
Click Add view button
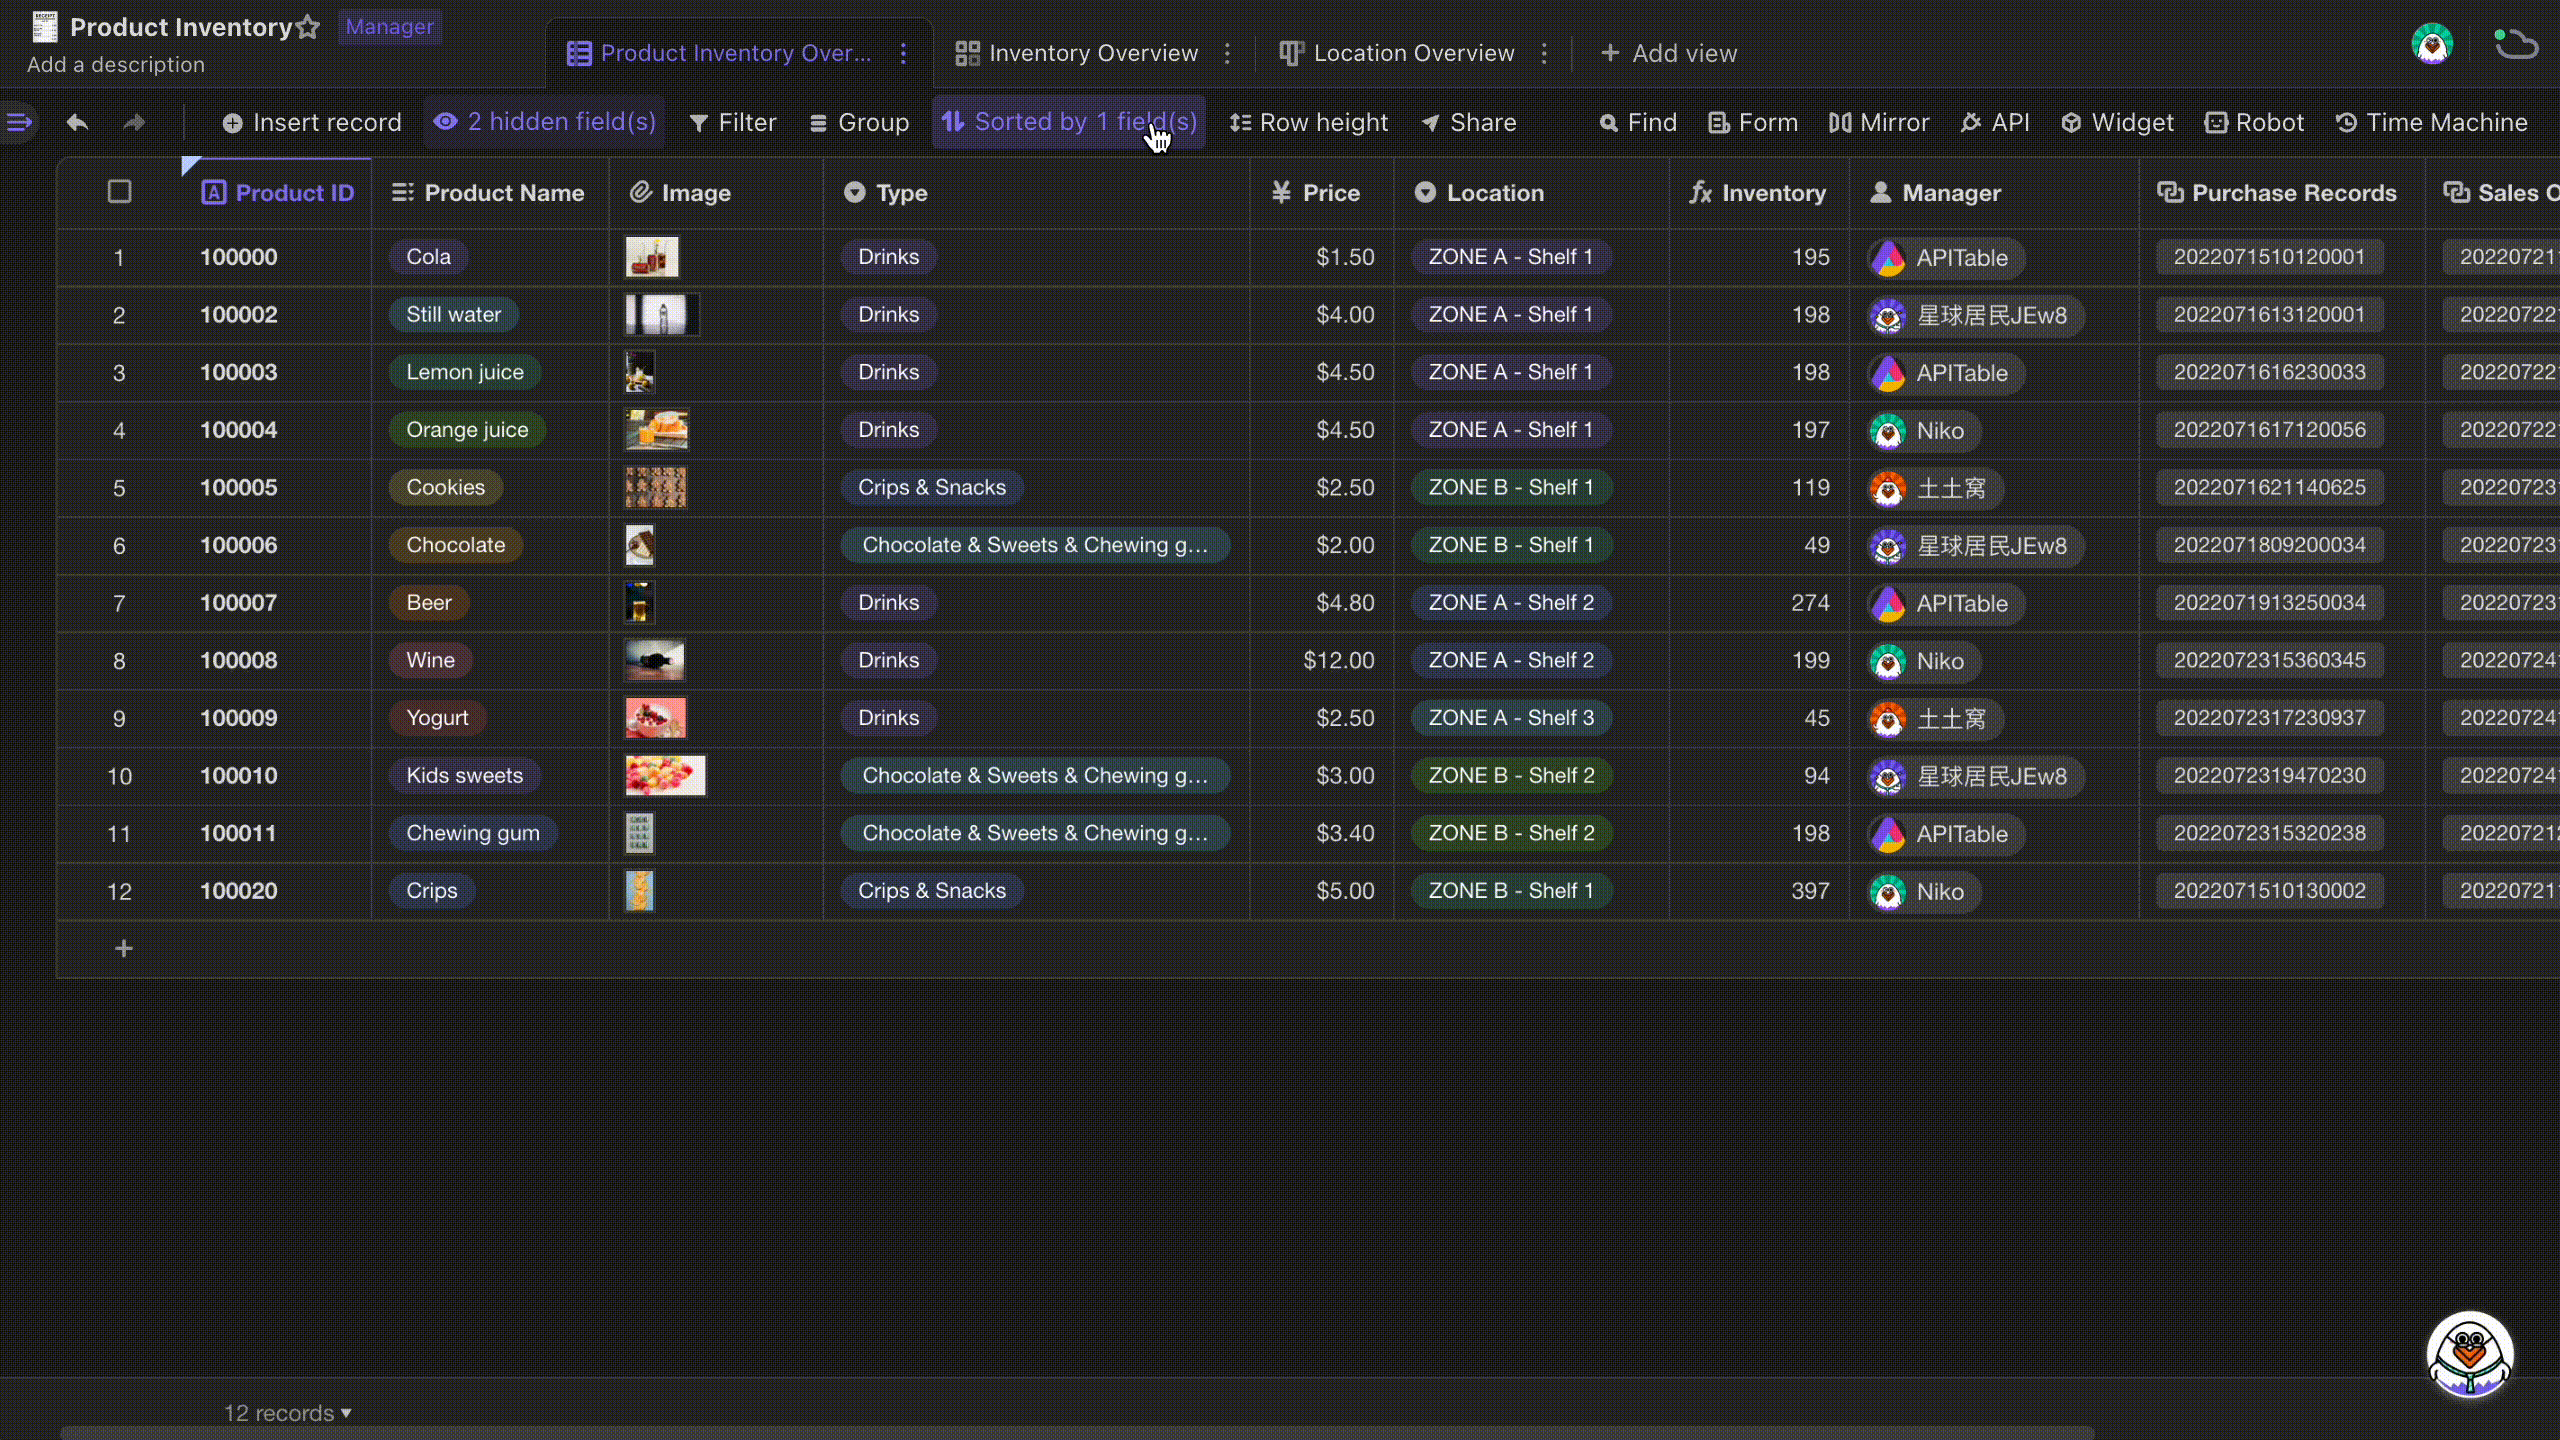pyautogui.click(x=1670, y=53)
